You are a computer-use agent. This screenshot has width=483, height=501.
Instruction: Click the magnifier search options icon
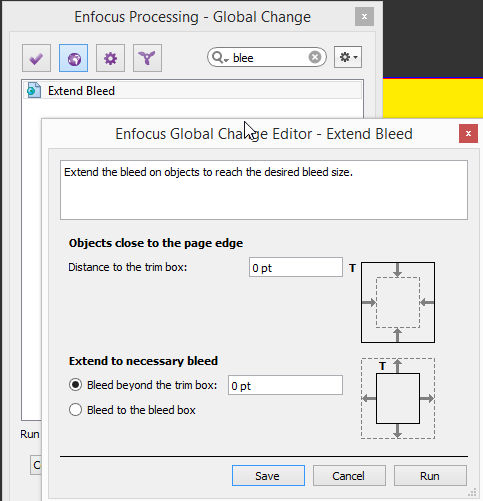[220, 57]
